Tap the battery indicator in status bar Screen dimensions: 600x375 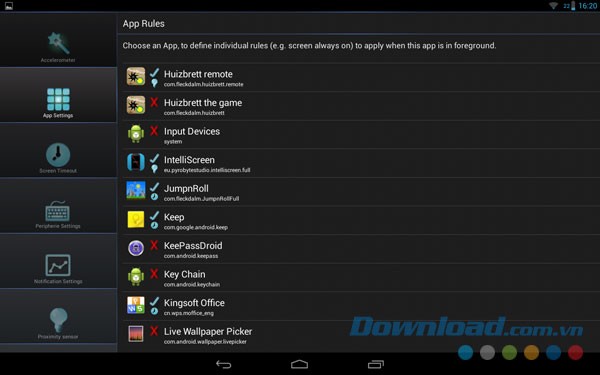pyautogui.click(x=573, y=6)
